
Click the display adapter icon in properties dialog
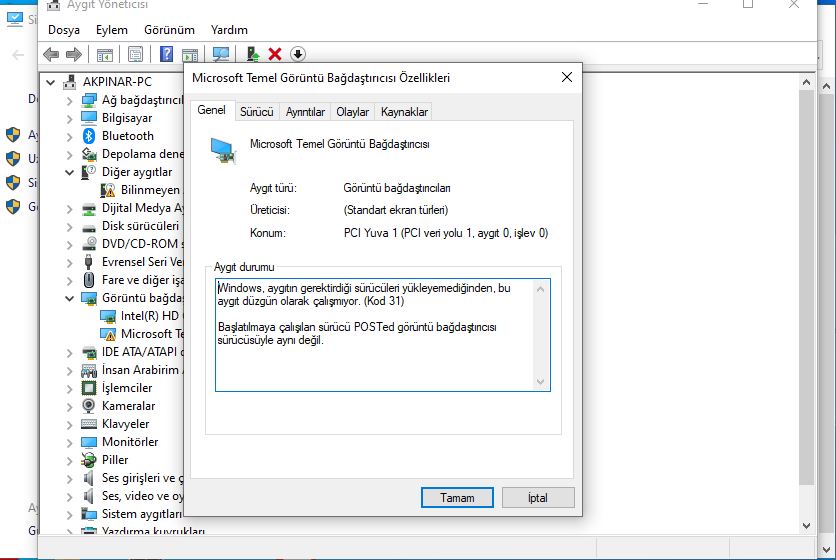point(223,151)
